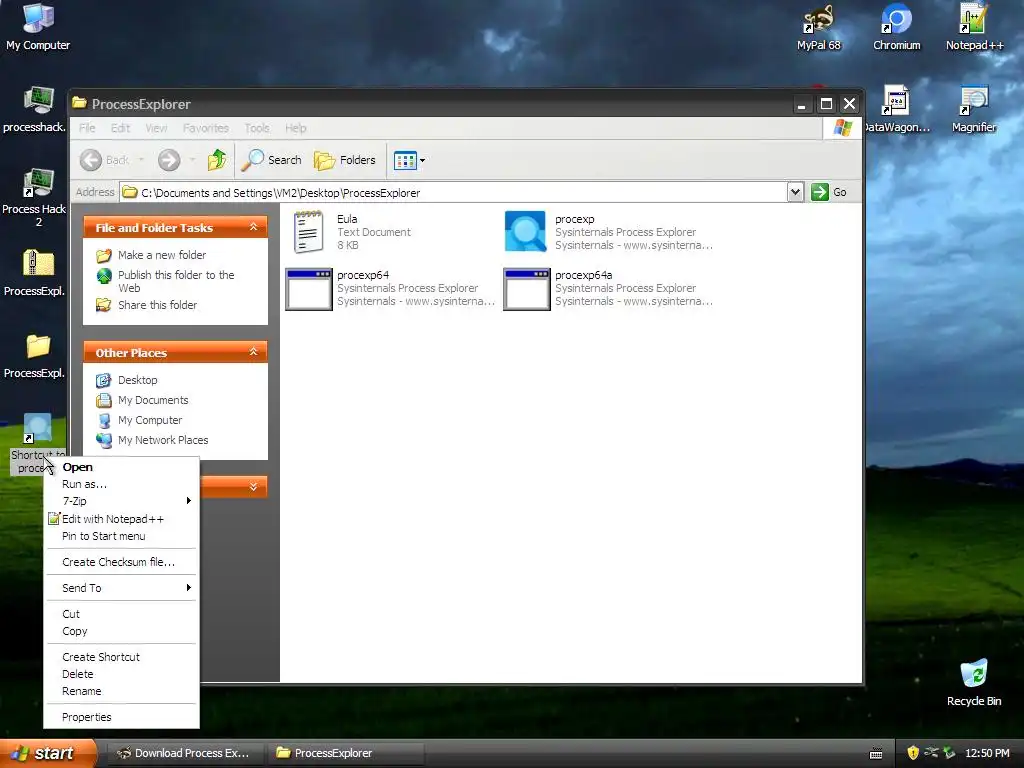Open the Tools menu
This screenshot has width=1024, height=768.
point(257,128)
